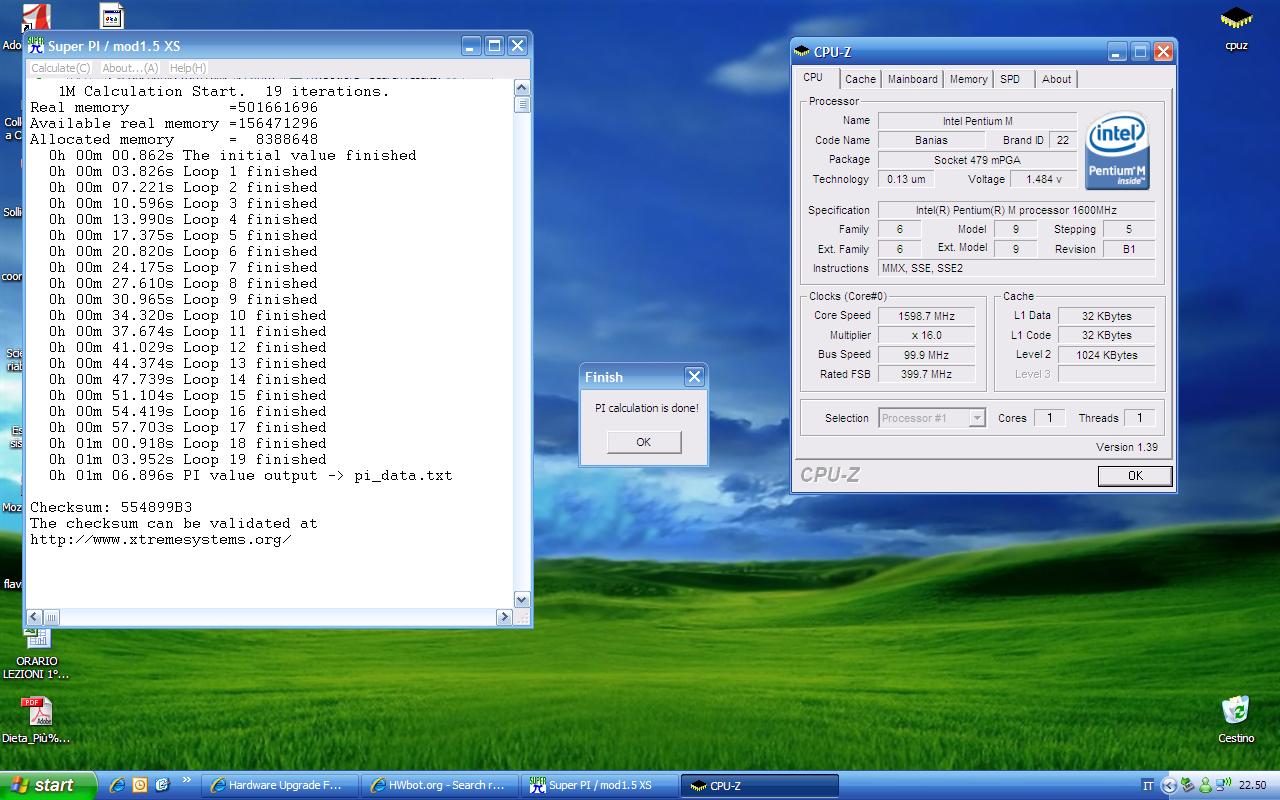
Task: Select CPU-Z taskbar button
Action: 761,786
